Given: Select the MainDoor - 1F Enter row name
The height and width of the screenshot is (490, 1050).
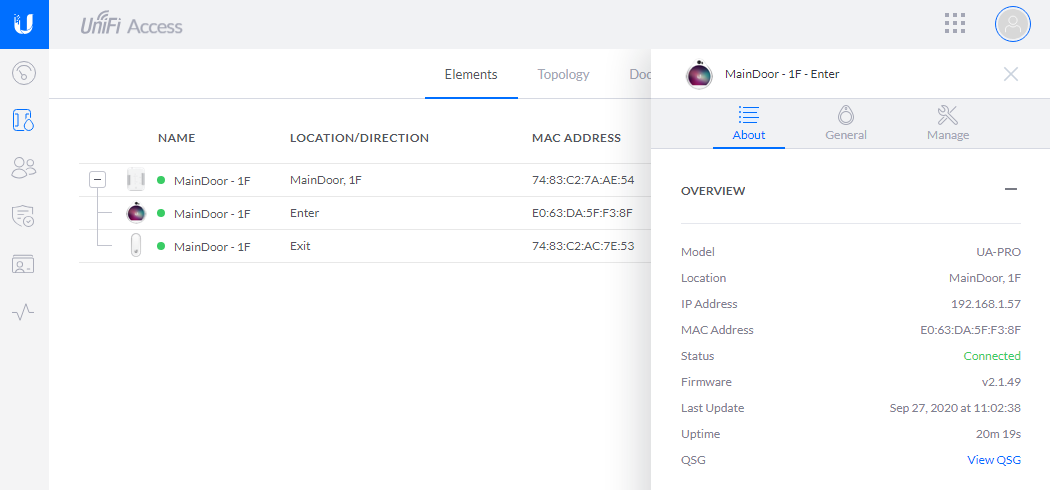Looking at the screenshot, I should point(212,214).
